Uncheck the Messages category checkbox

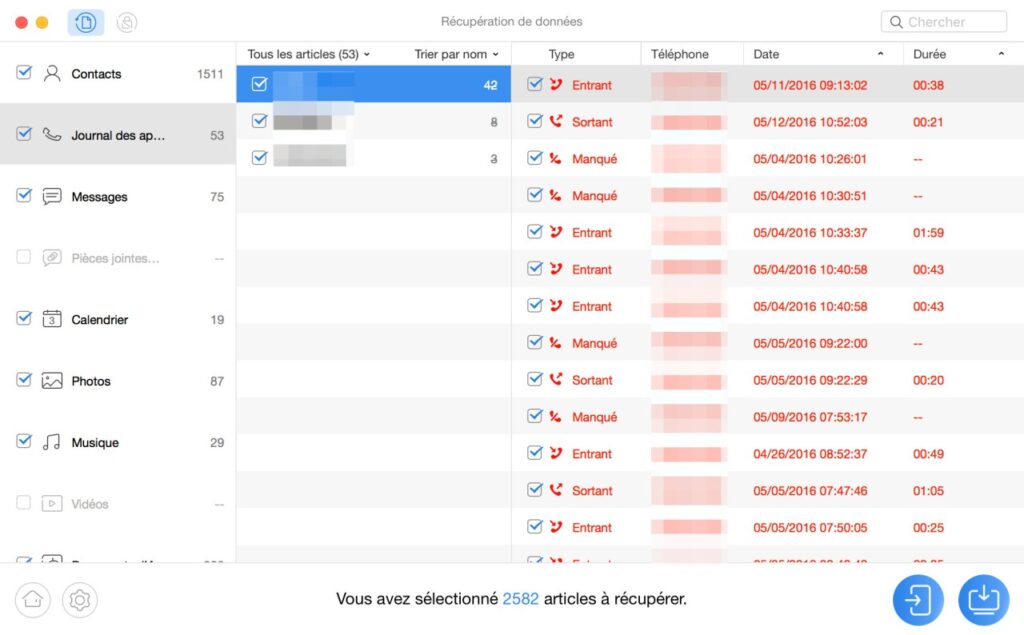point(24,195)
